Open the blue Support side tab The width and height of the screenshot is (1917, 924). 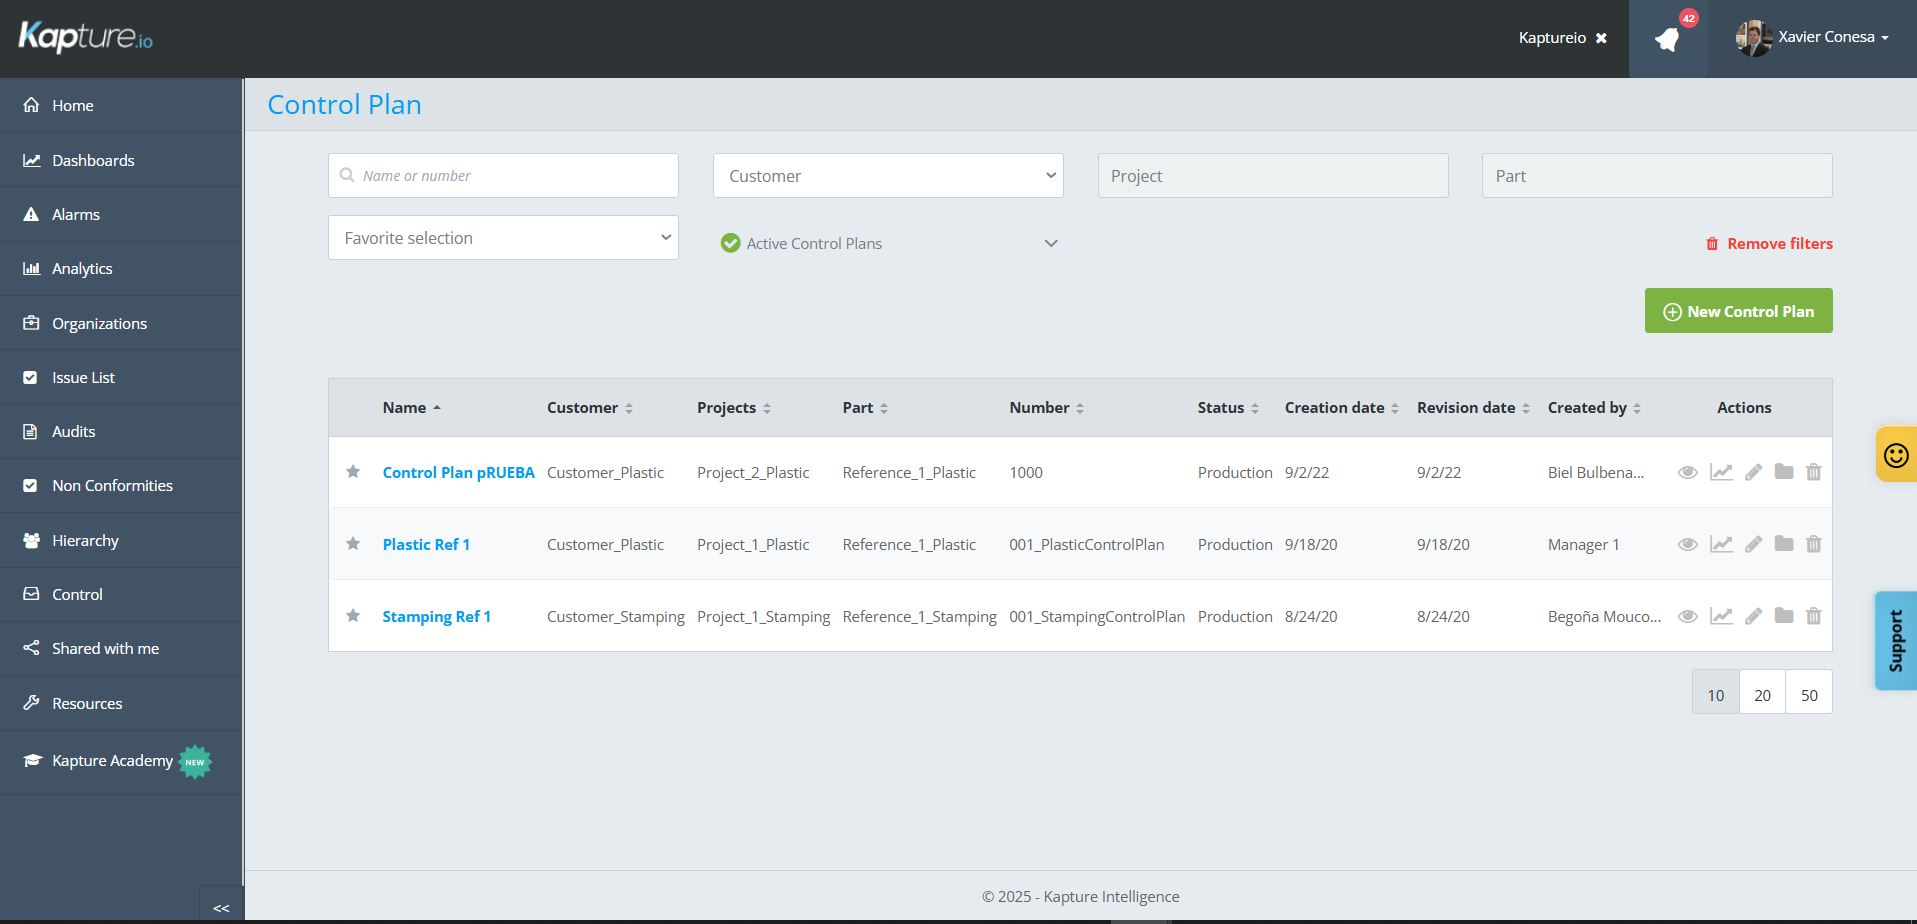(x=1895, y=641)
